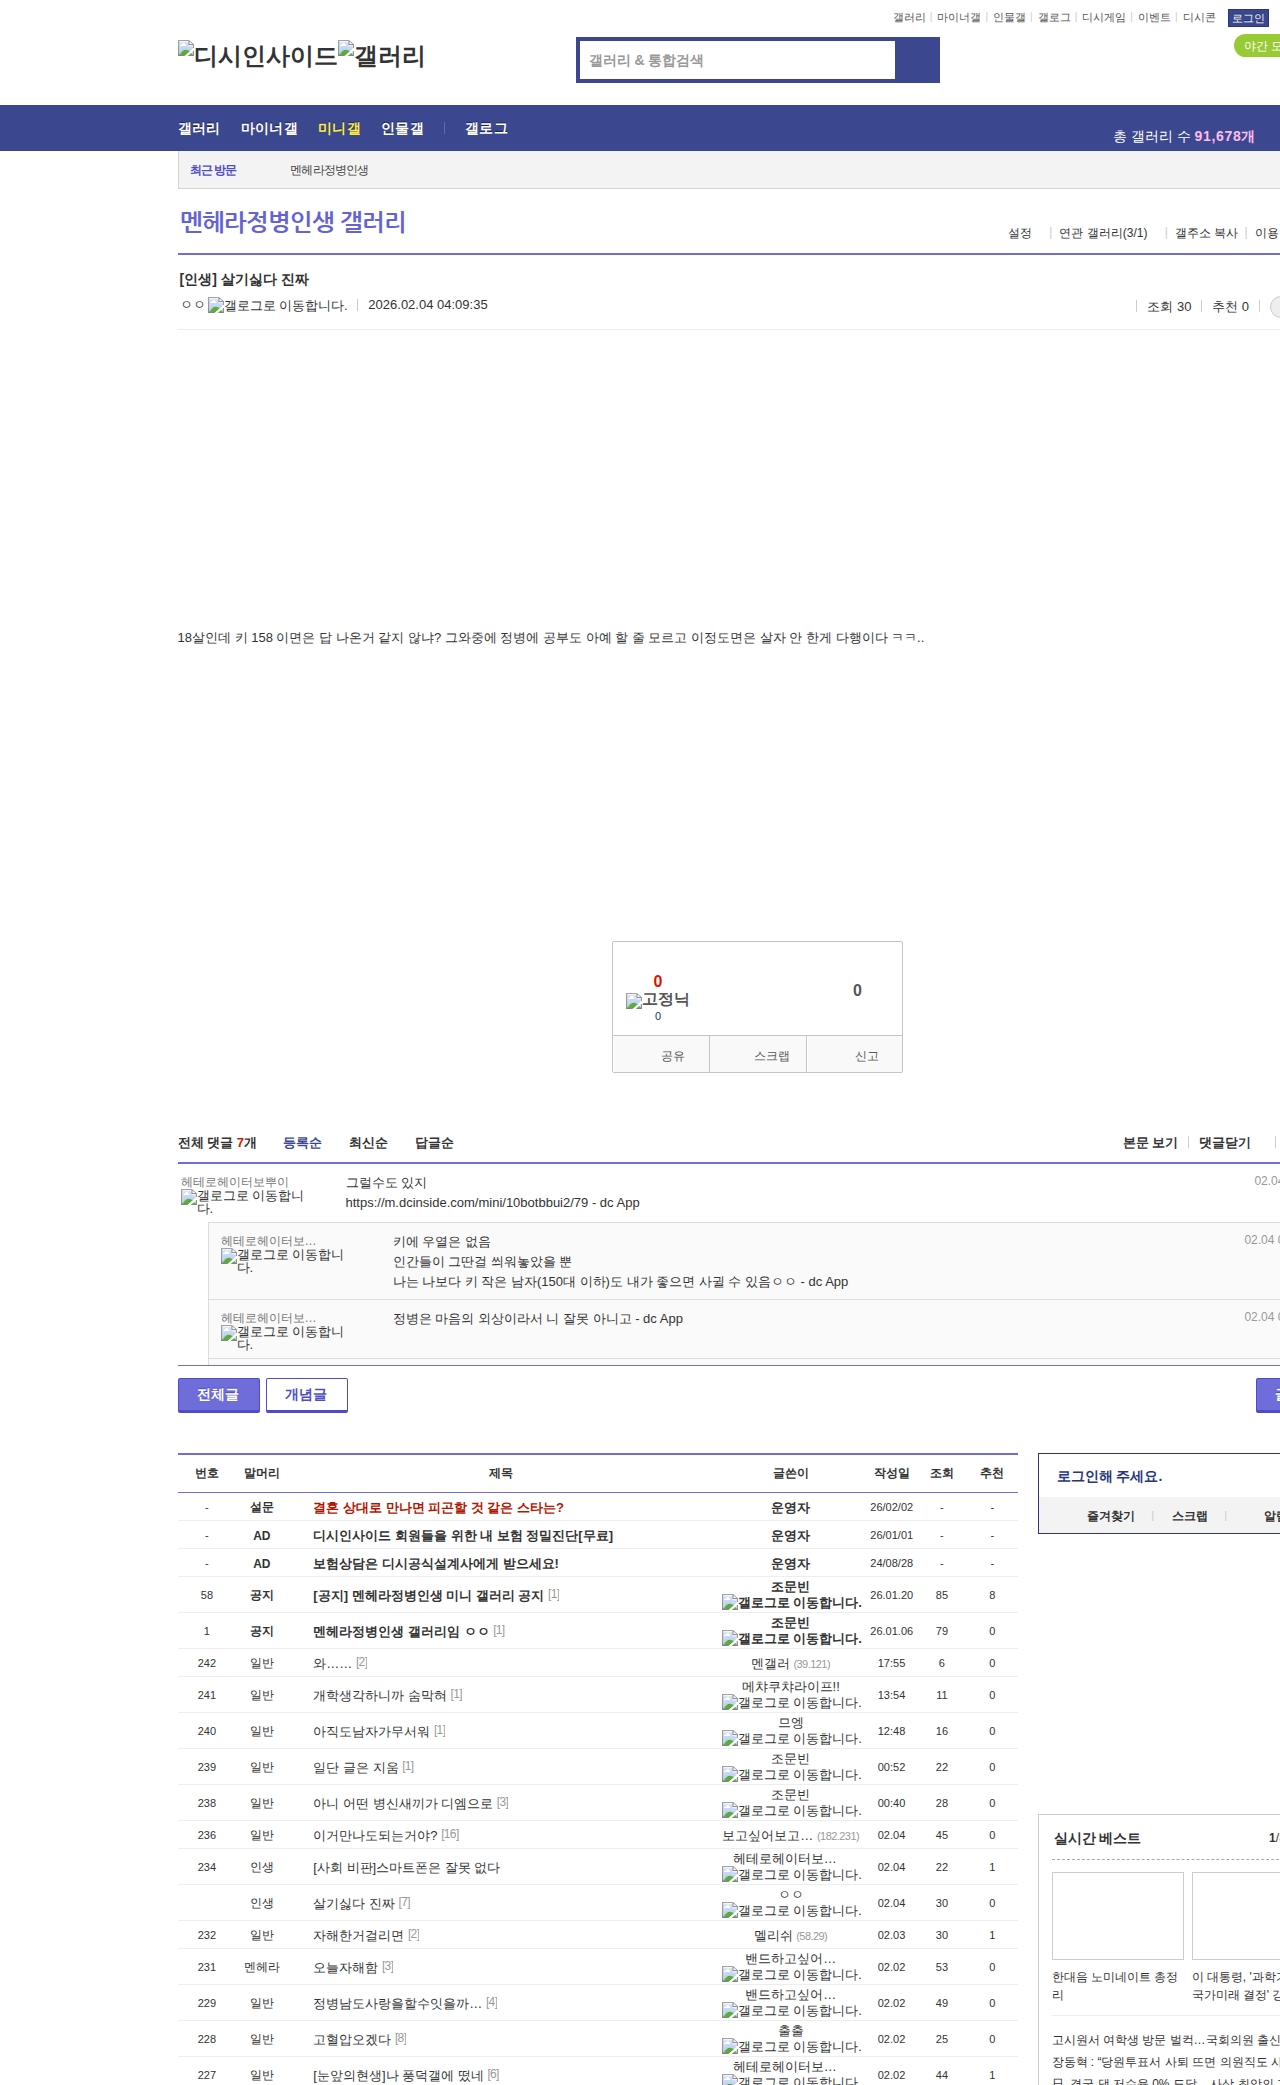The image size is (1280, 2085).
Task: Open the 디시콘 top utility link
Action: [x=1199, y=18]
